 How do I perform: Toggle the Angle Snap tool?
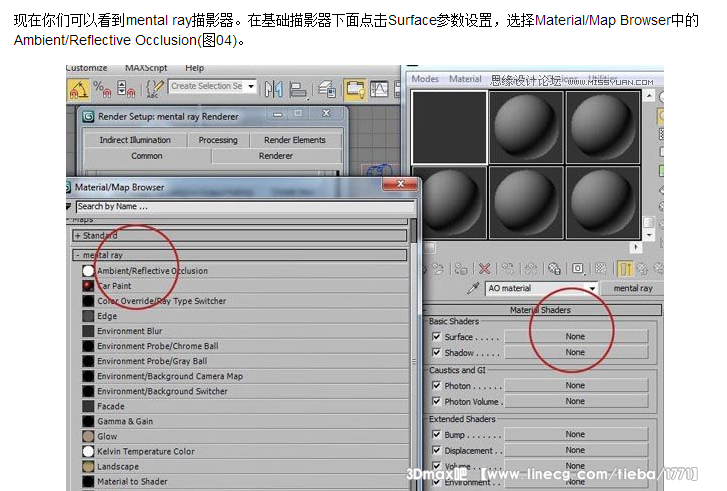pos(79,89)
